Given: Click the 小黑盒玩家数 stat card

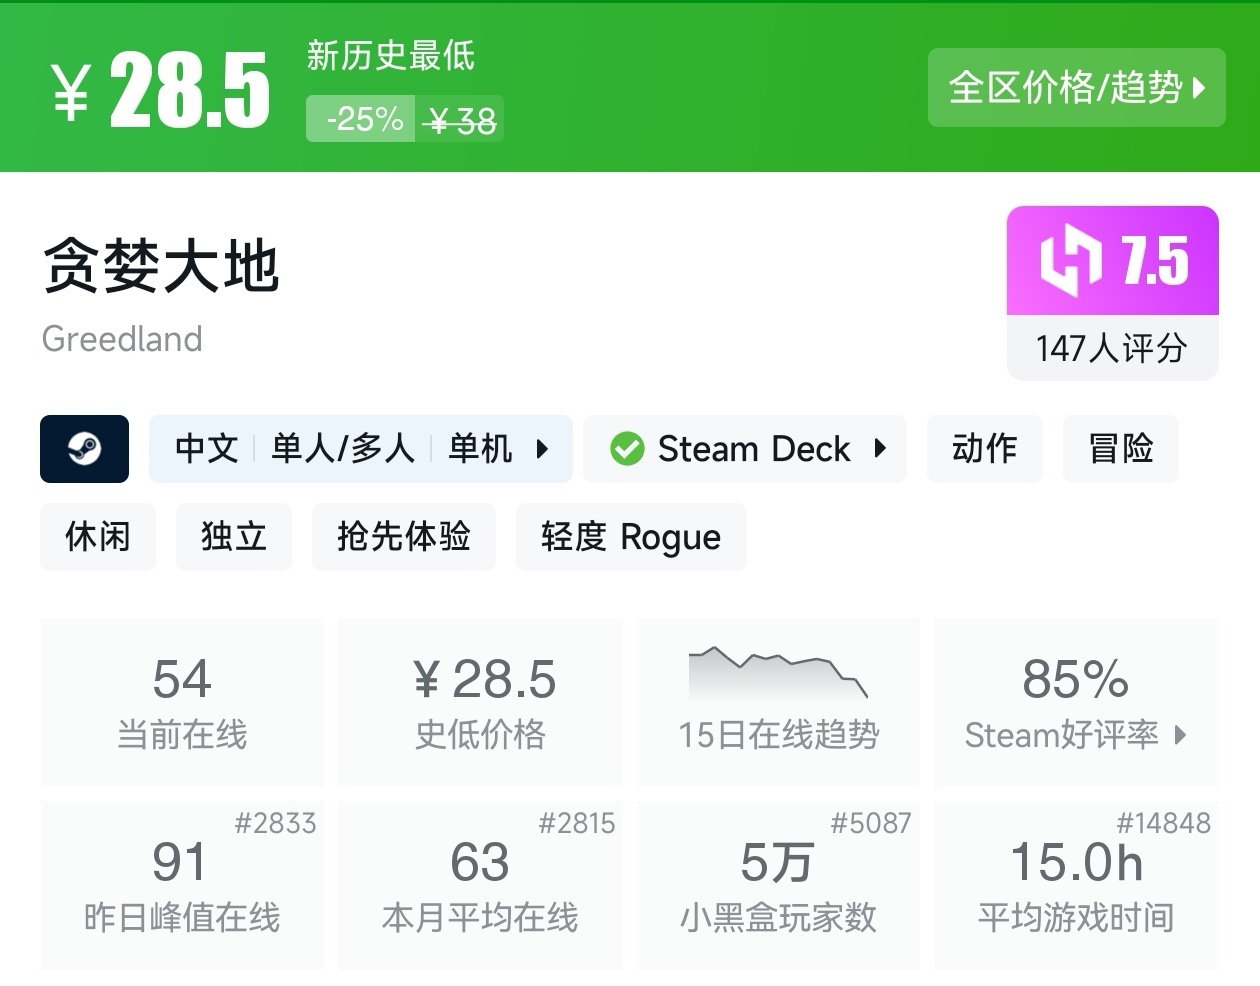Looking at the screenshot, I should [x=778, y=885].
